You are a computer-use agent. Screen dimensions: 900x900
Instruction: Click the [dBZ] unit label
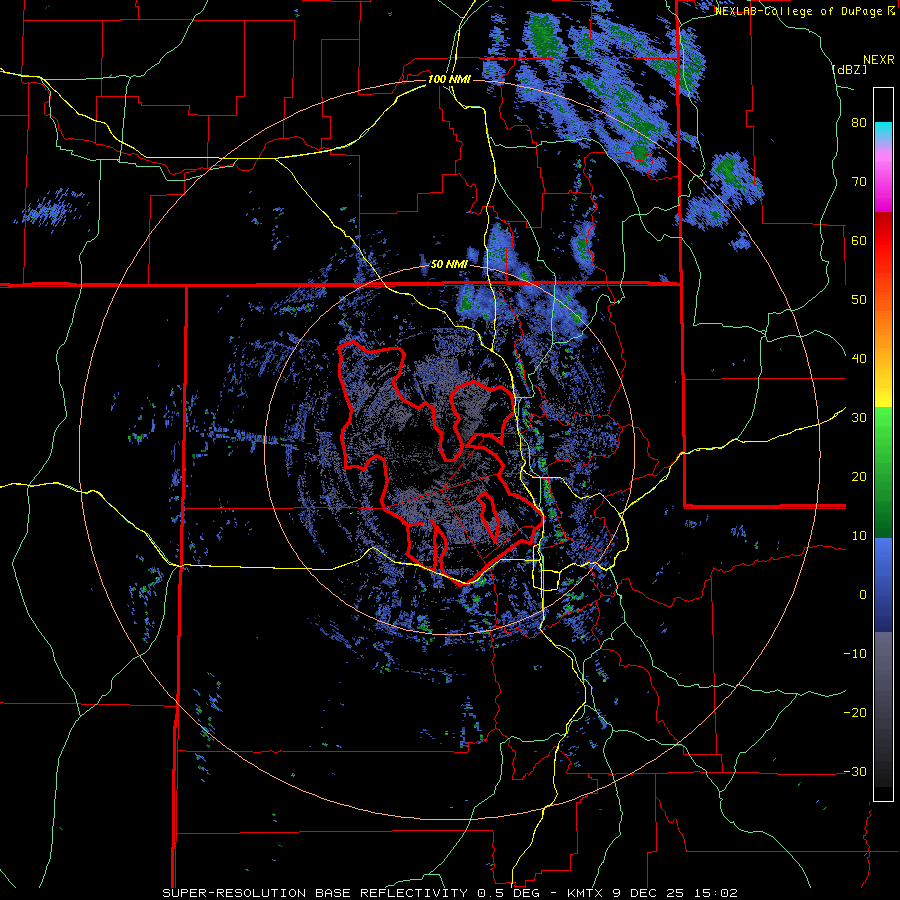(848, 69)
